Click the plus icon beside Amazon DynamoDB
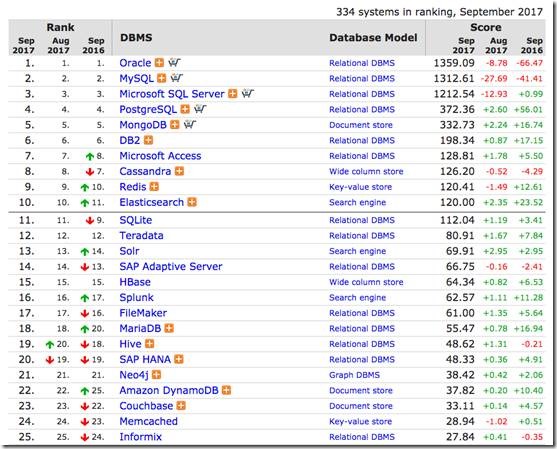Viewport: 557px width, 449px height. 227,390
